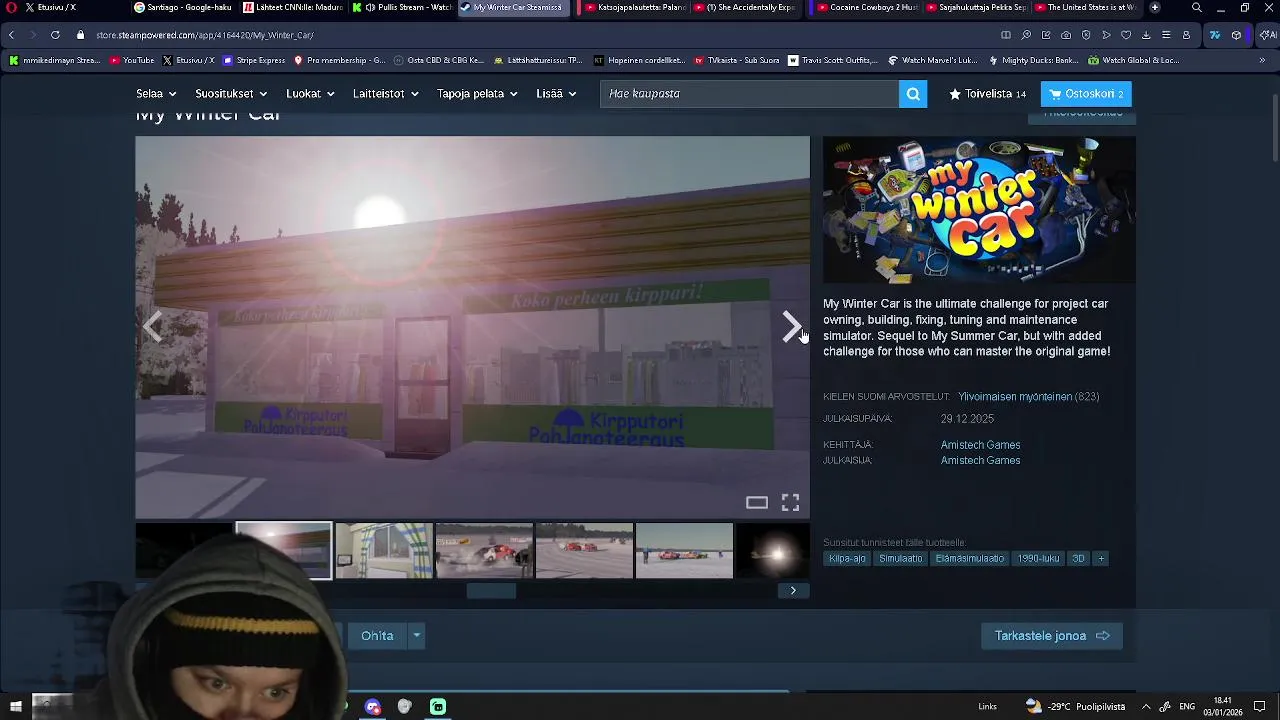Open Ylivoimaisen myönteinen reviews link

[1014, 397]
